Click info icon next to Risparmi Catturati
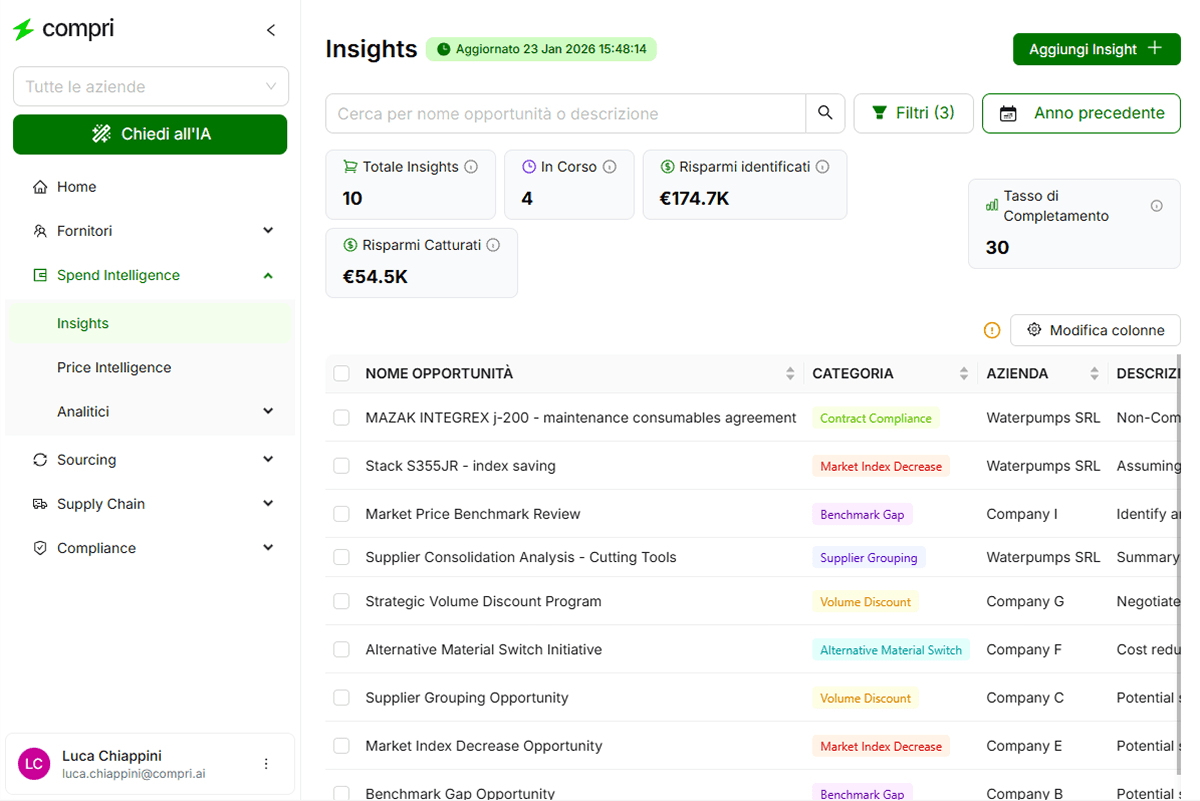This screenshot has width=1200, height=801. click(493, 245)
